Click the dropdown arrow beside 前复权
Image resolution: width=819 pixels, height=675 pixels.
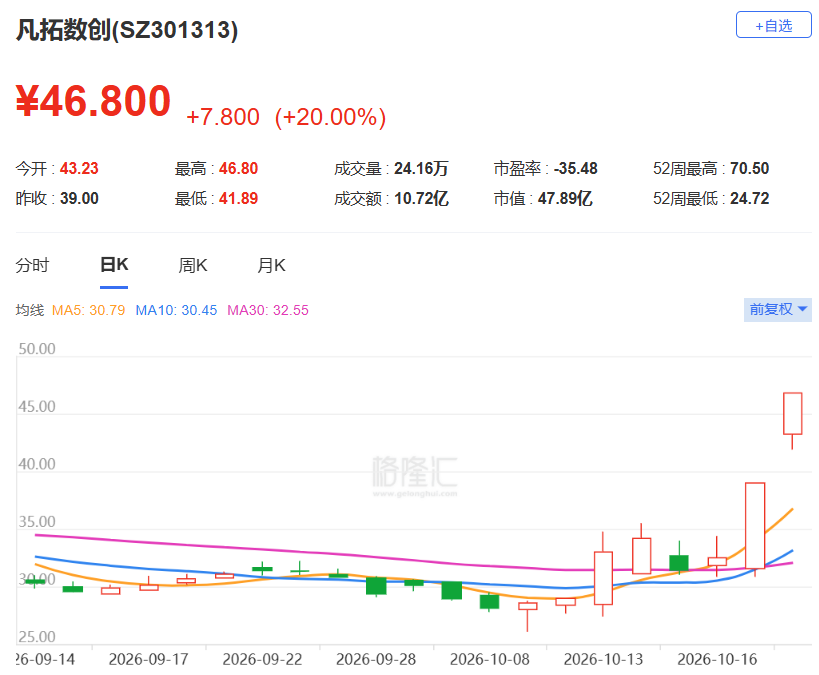coord(802,309)
